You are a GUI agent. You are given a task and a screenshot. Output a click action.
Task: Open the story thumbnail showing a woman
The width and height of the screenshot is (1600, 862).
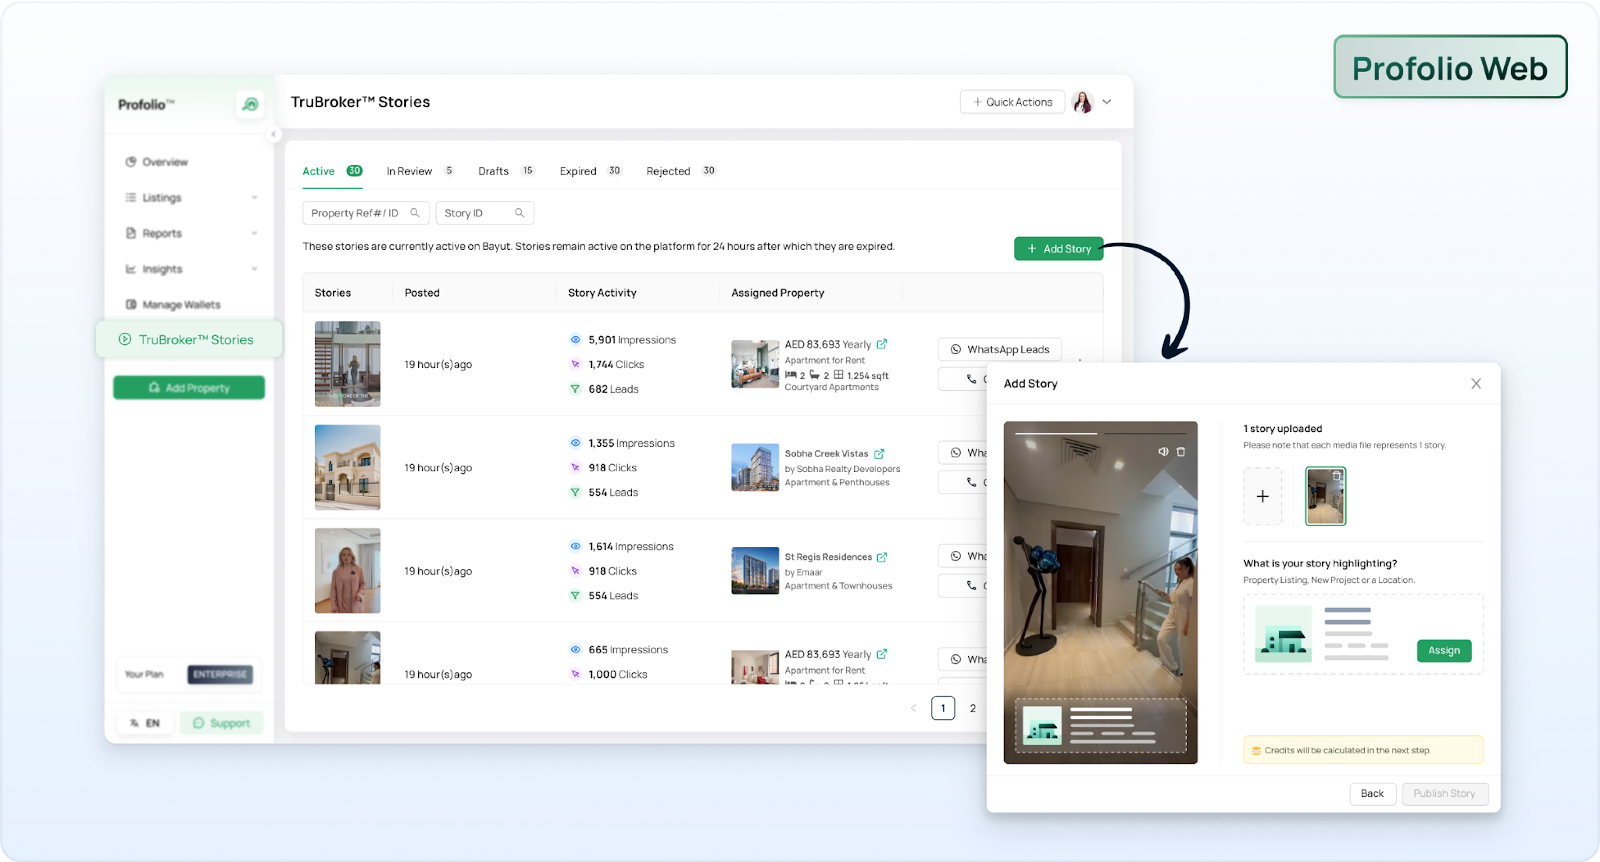[348, 571]
